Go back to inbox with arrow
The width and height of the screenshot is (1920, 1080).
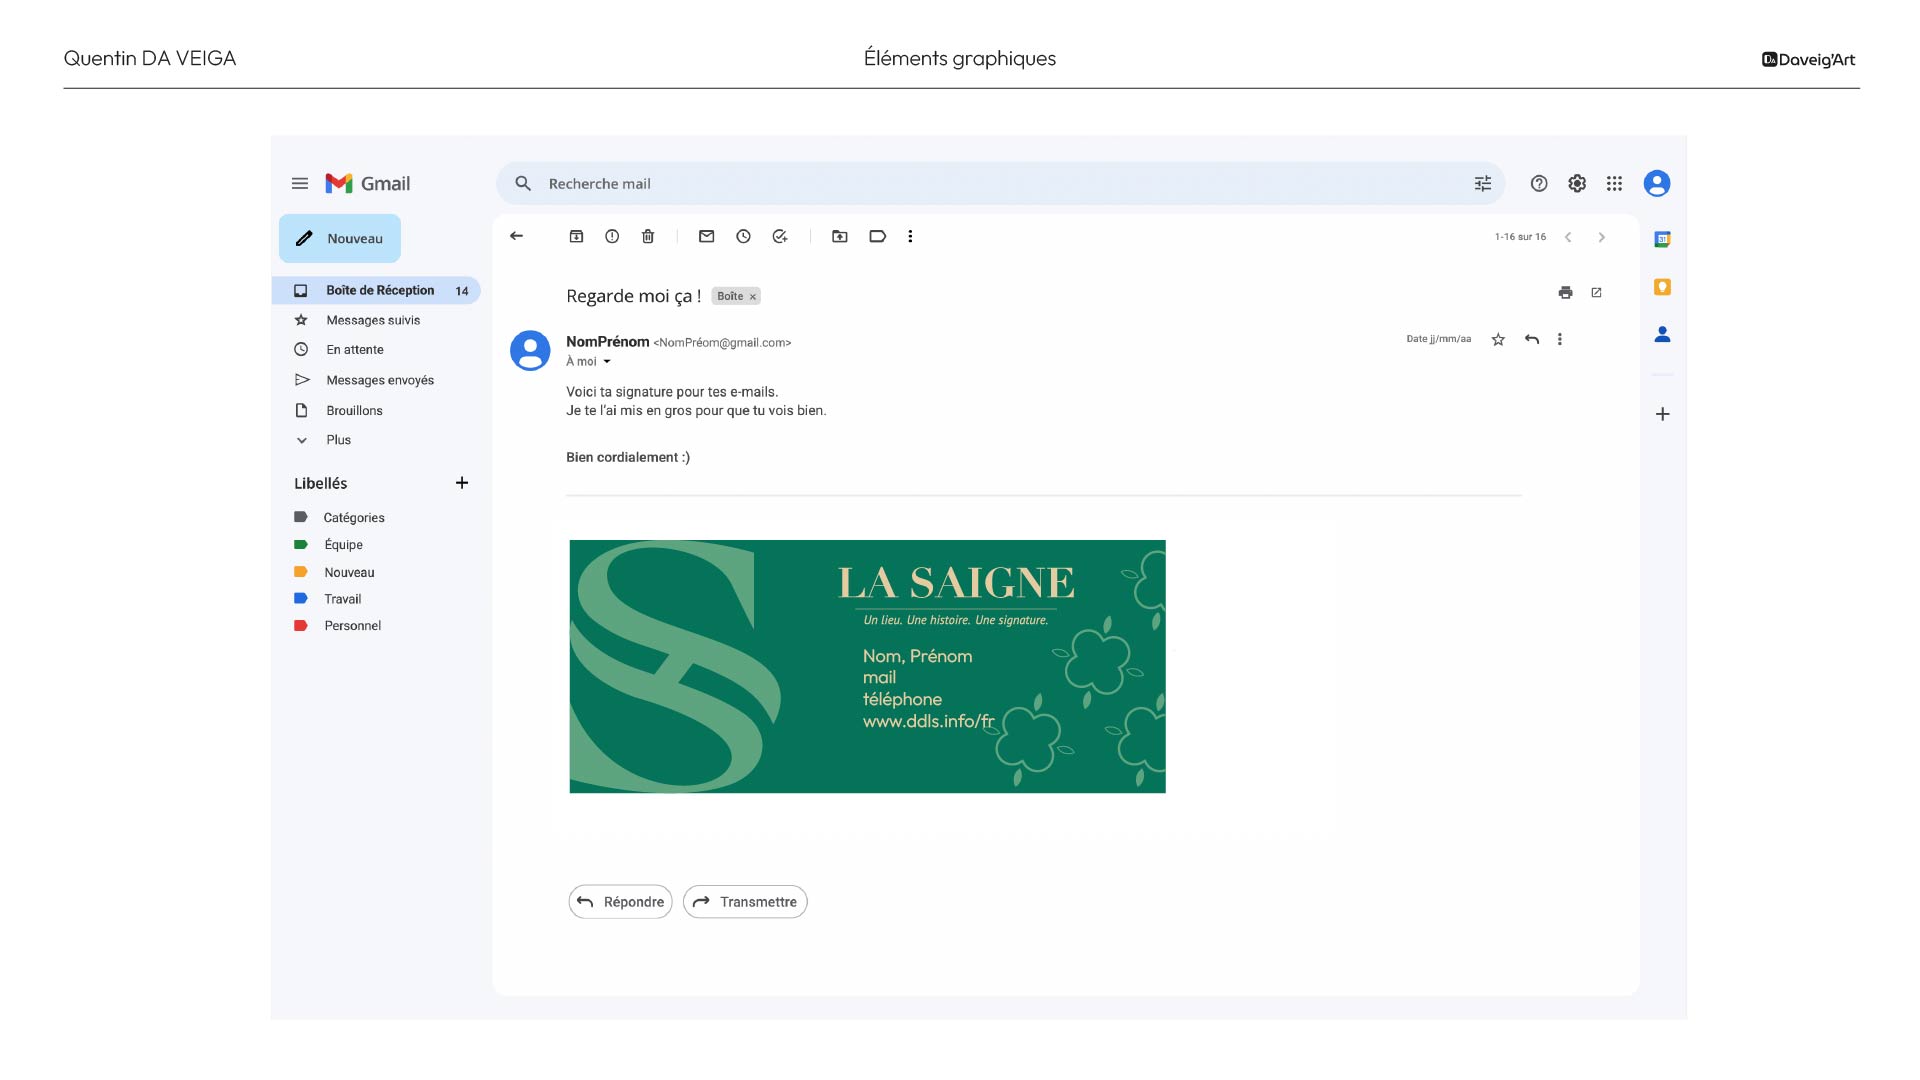pos(516,236)
